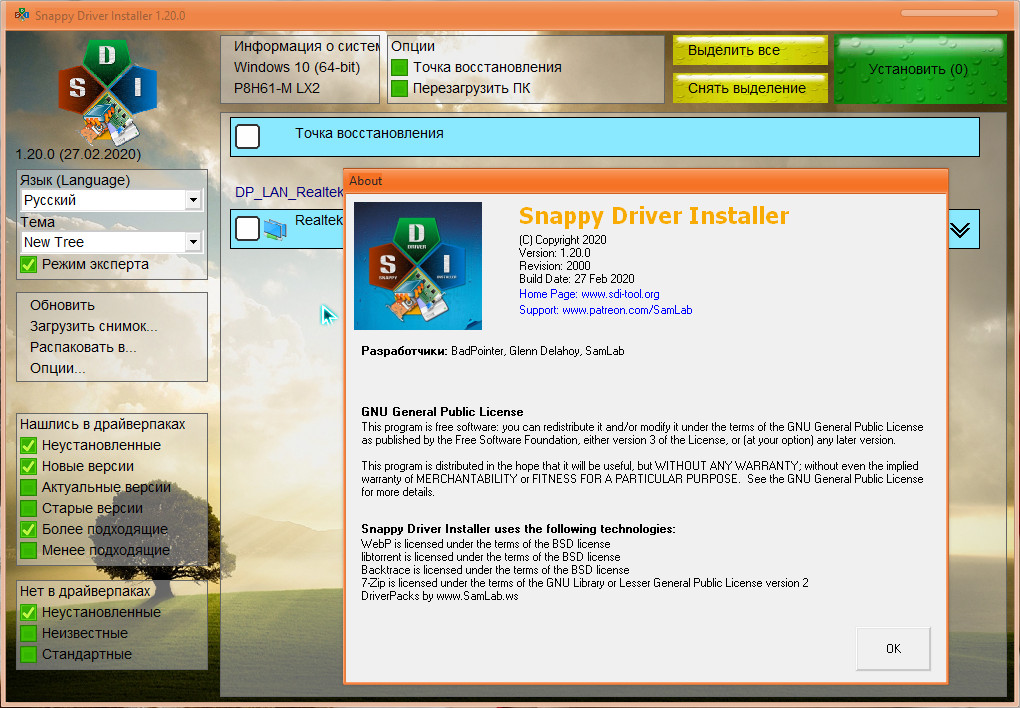This screenshot has width=1020, height=708.
Task: Check the Точка восстановления row checkbox
Action: click(247, 137)
